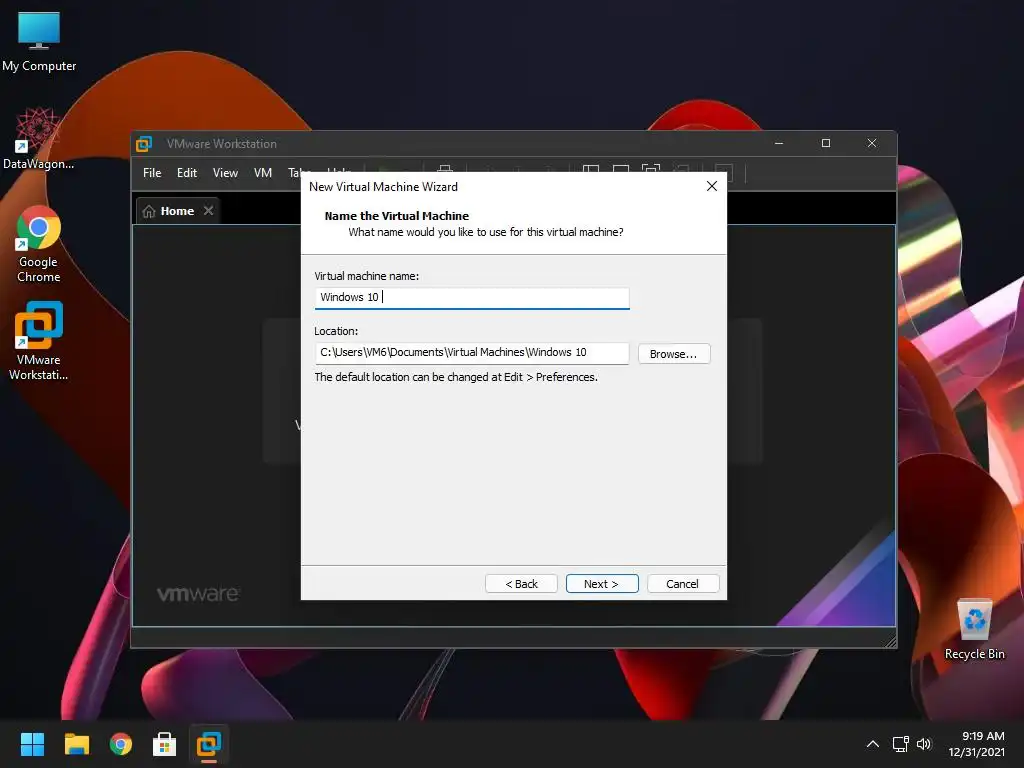Close VMware Workstation window
This screenshot has height=768, width=1024.
[872, 143]
